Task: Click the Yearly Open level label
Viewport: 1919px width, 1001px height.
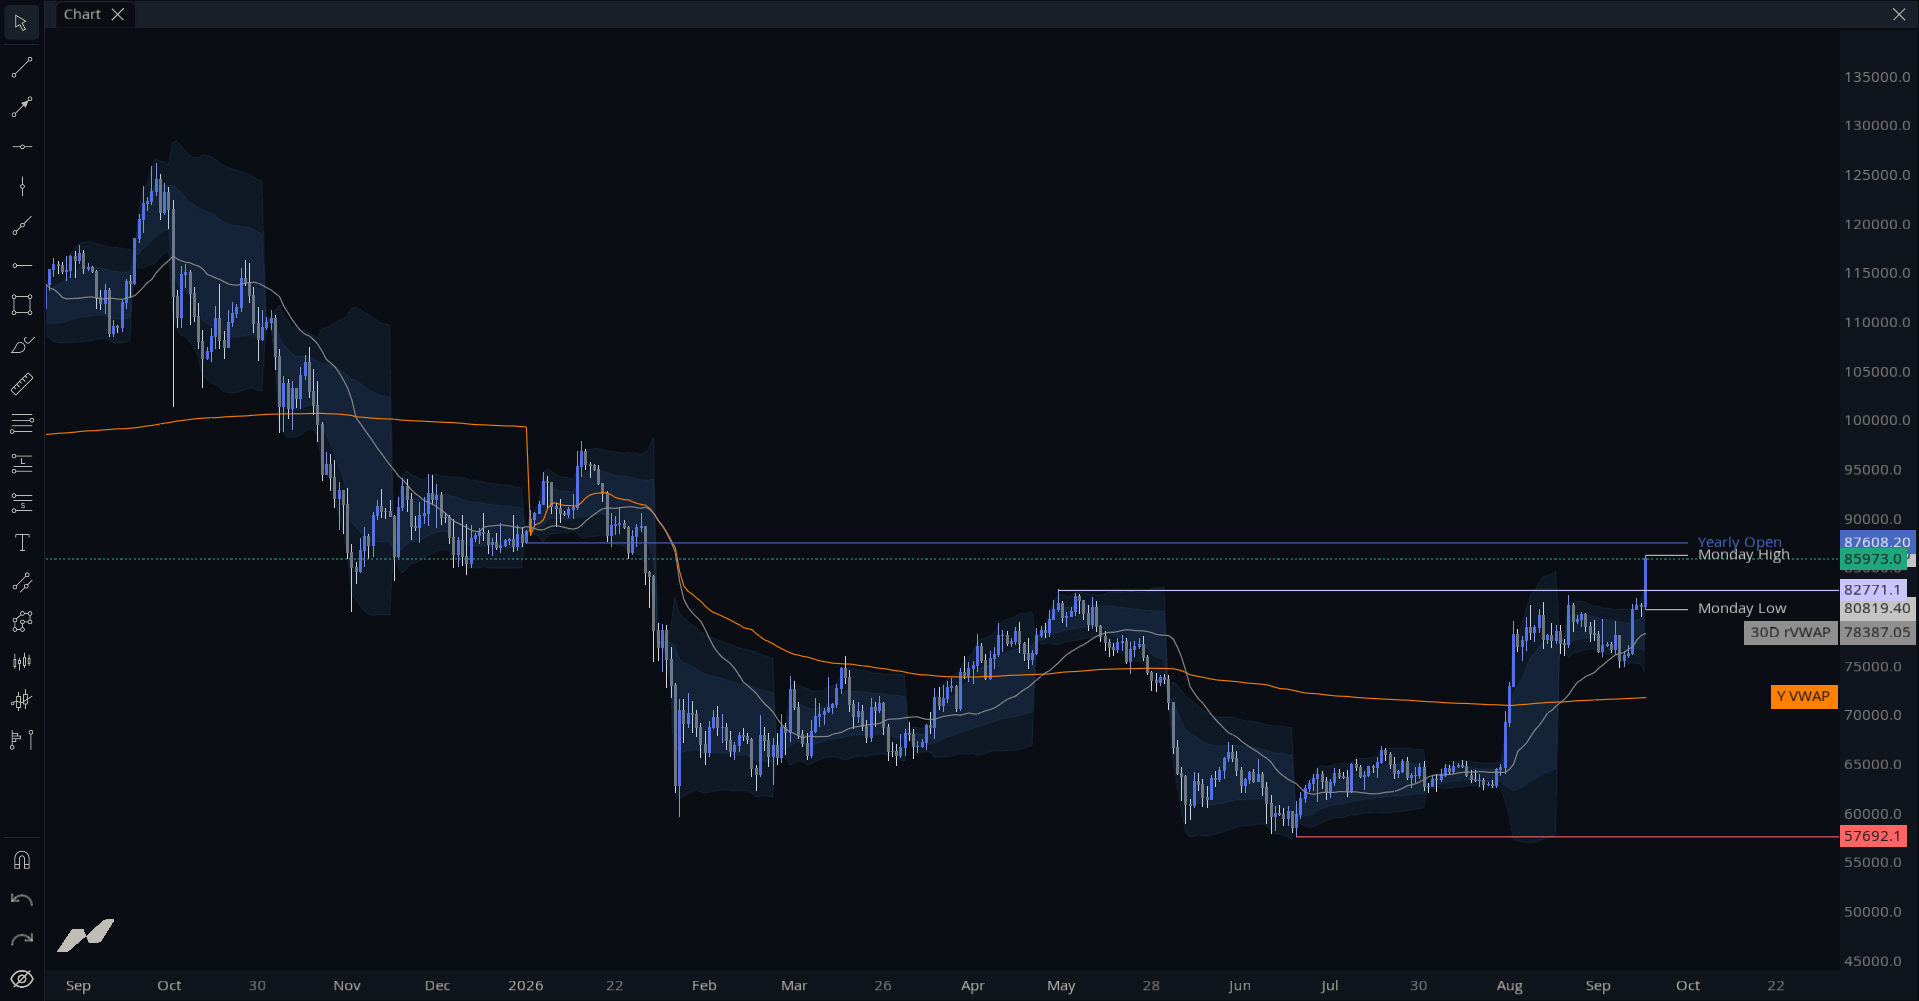Action: tap(1739, 542)
